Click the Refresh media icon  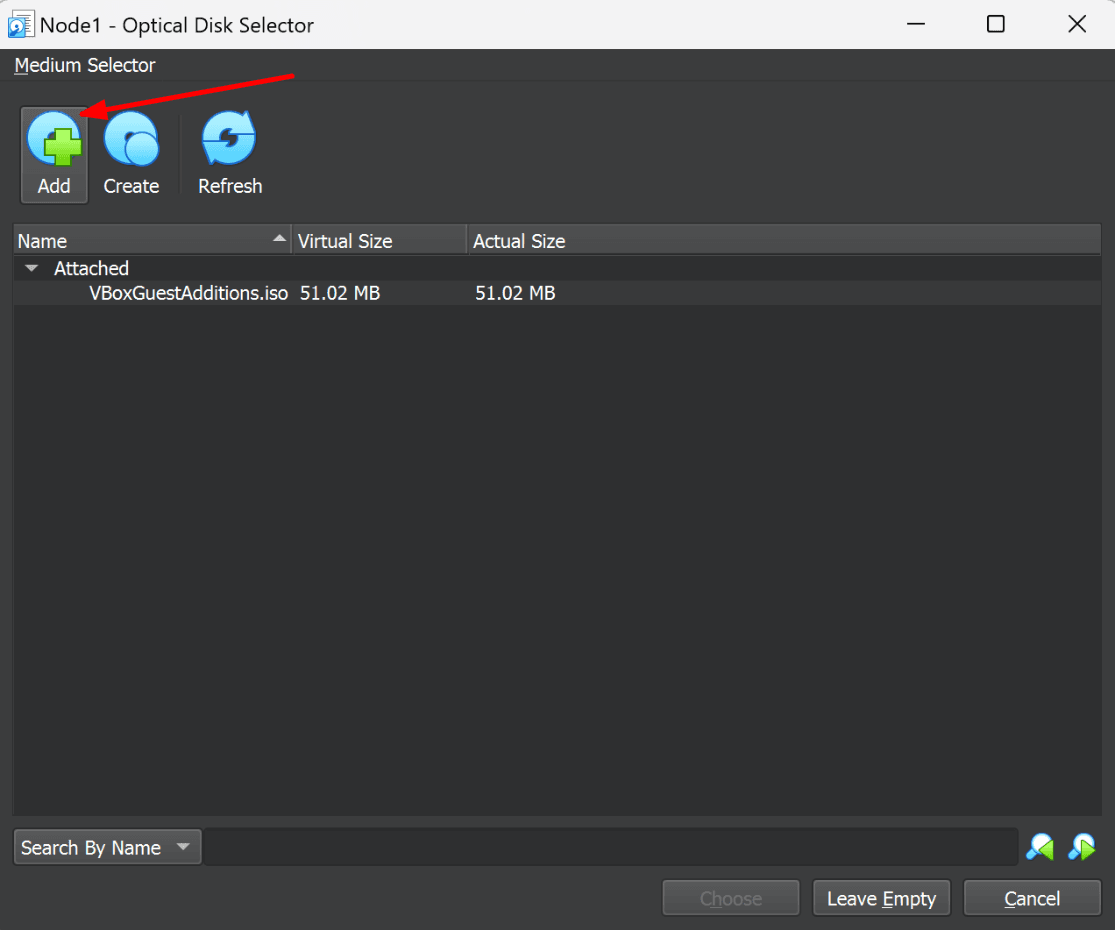[x=229, y=140]
